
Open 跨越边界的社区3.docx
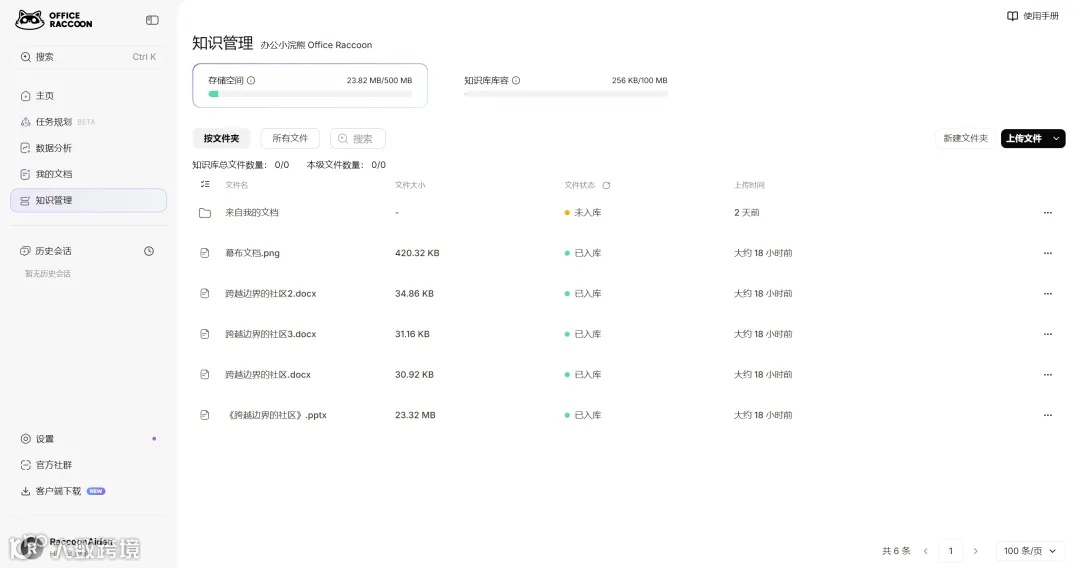click(271, 334)
